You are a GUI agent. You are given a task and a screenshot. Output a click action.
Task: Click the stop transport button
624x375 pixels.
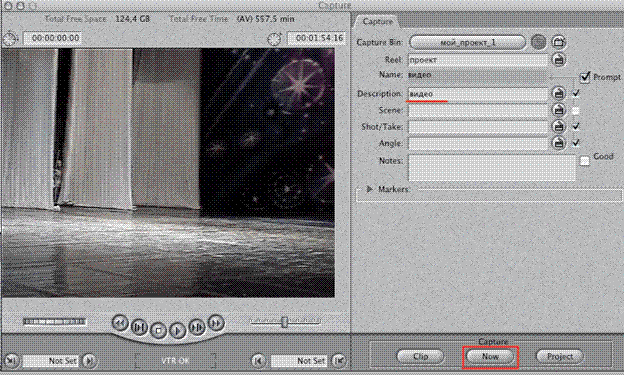pyautogui.click(x=158, y=330)
